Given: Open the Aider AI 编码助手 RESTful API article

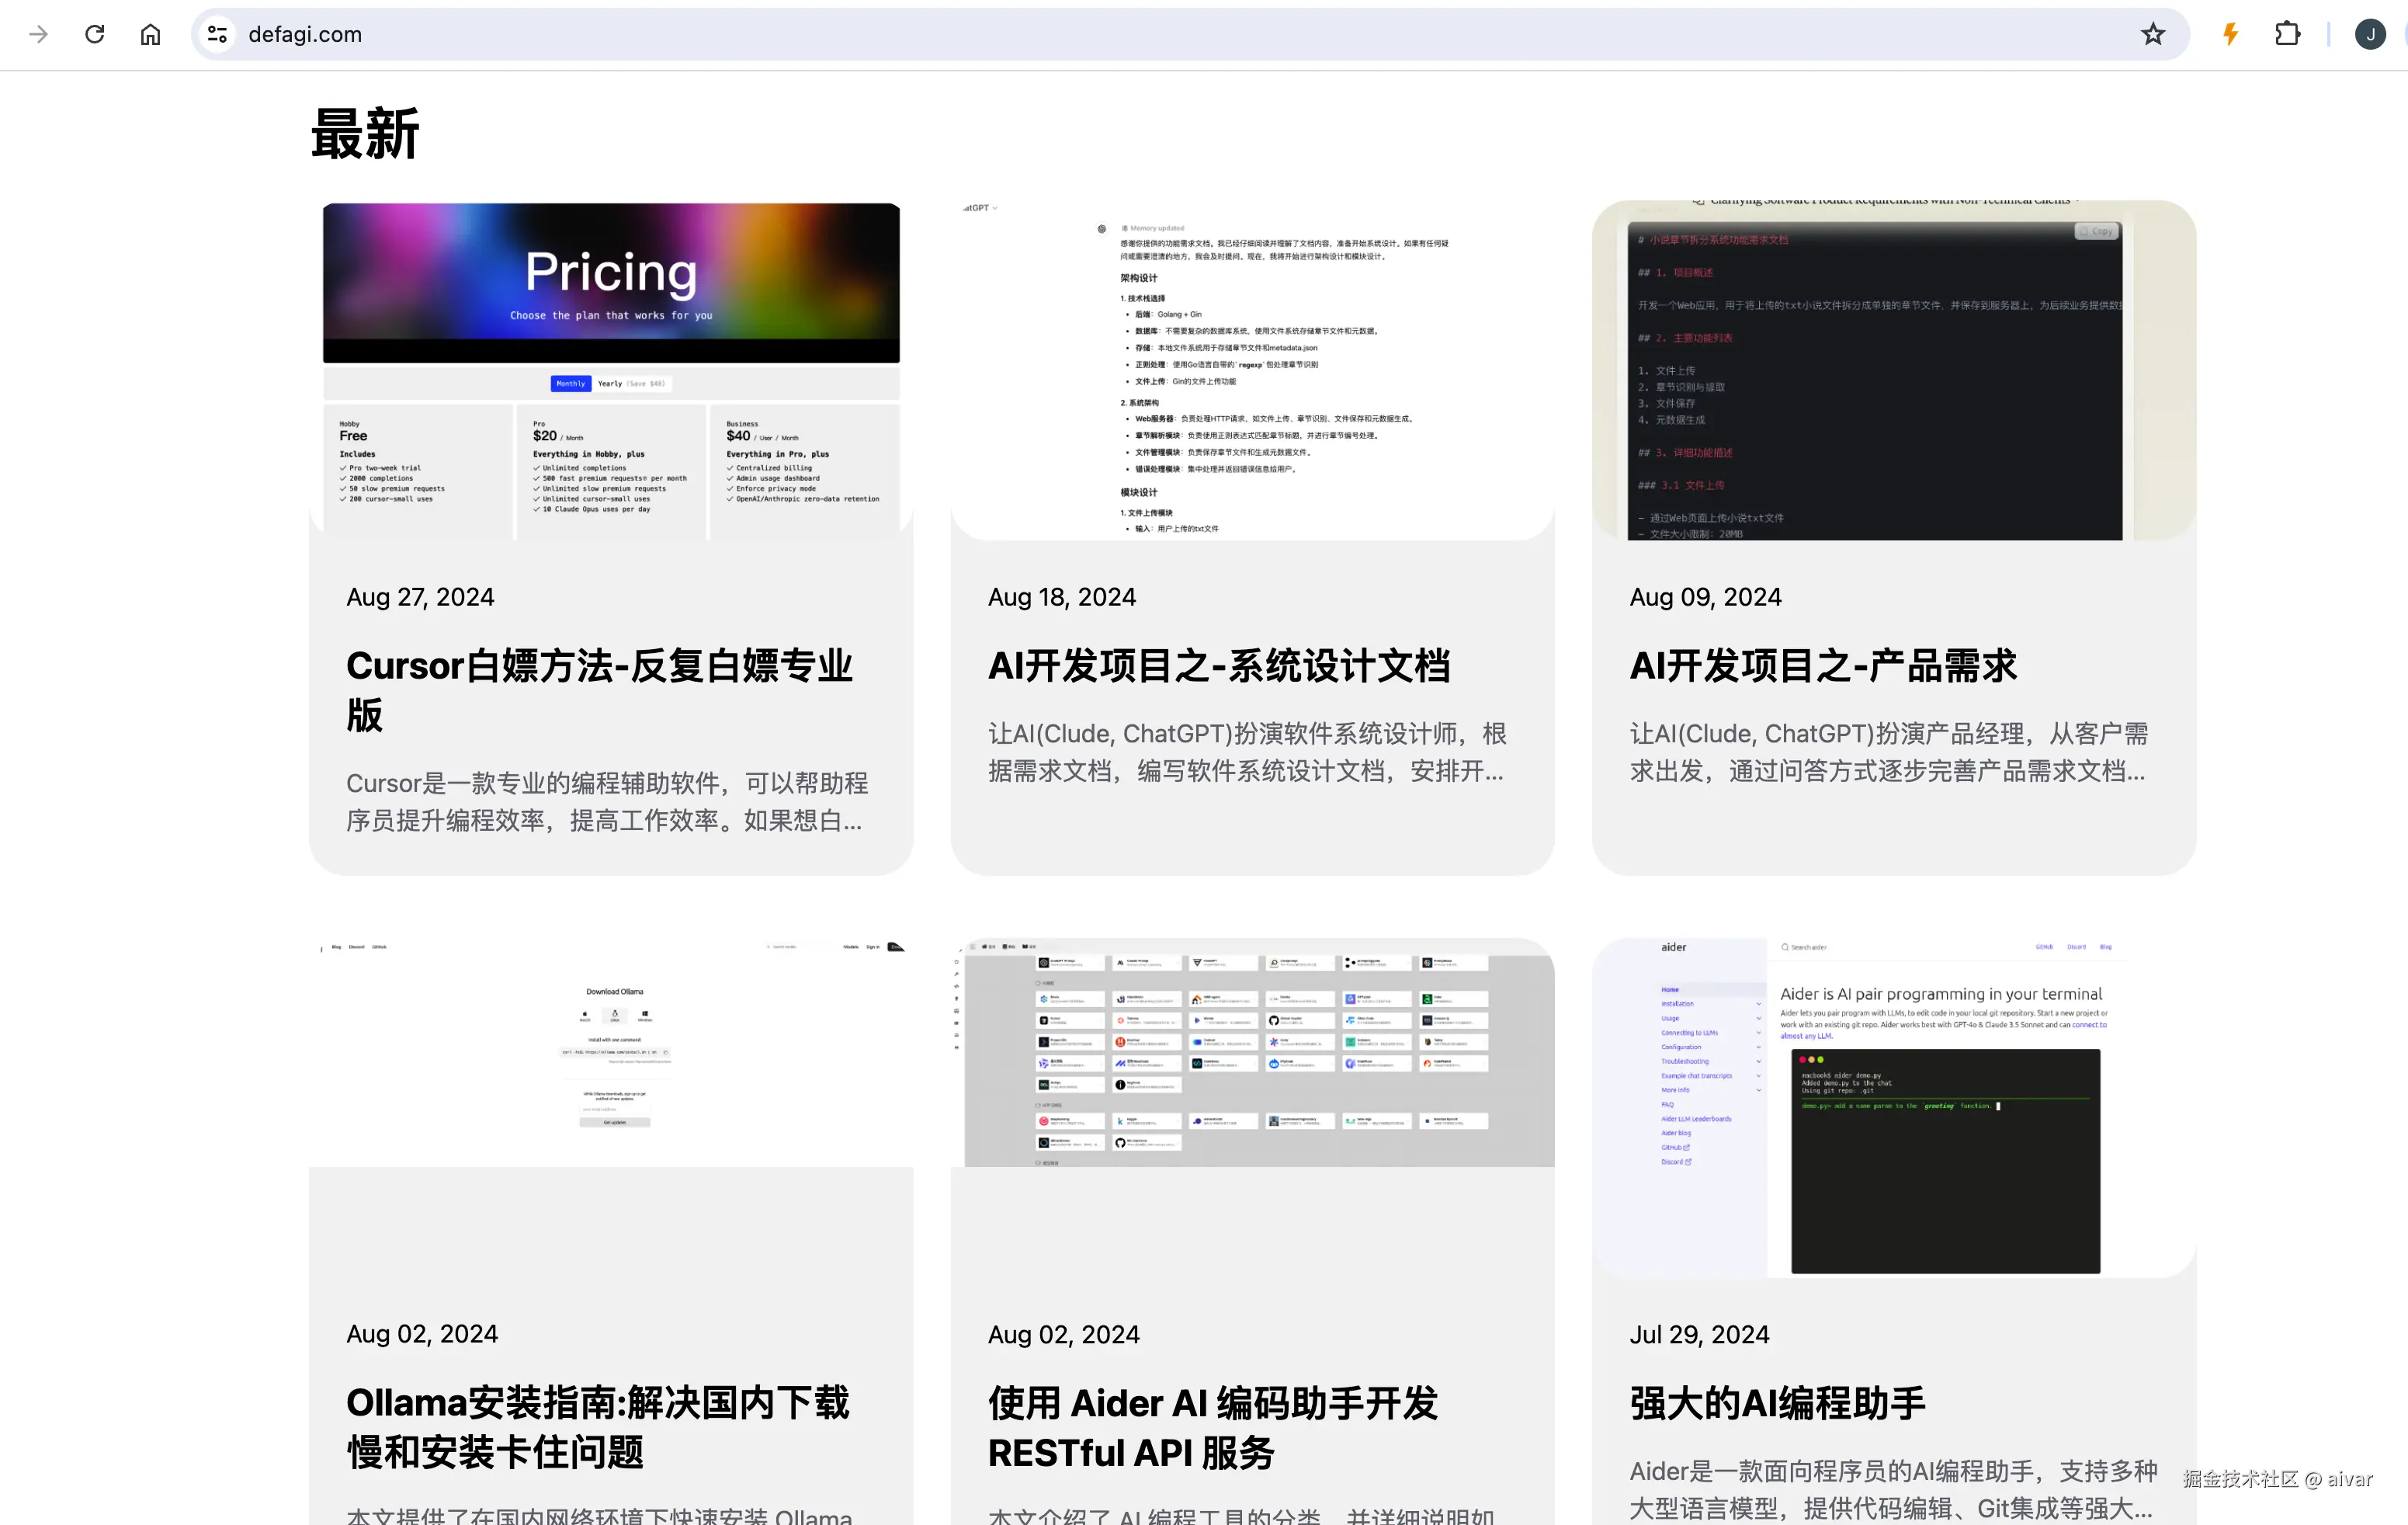Looking at the screenshot, I should (1212, 1427).
